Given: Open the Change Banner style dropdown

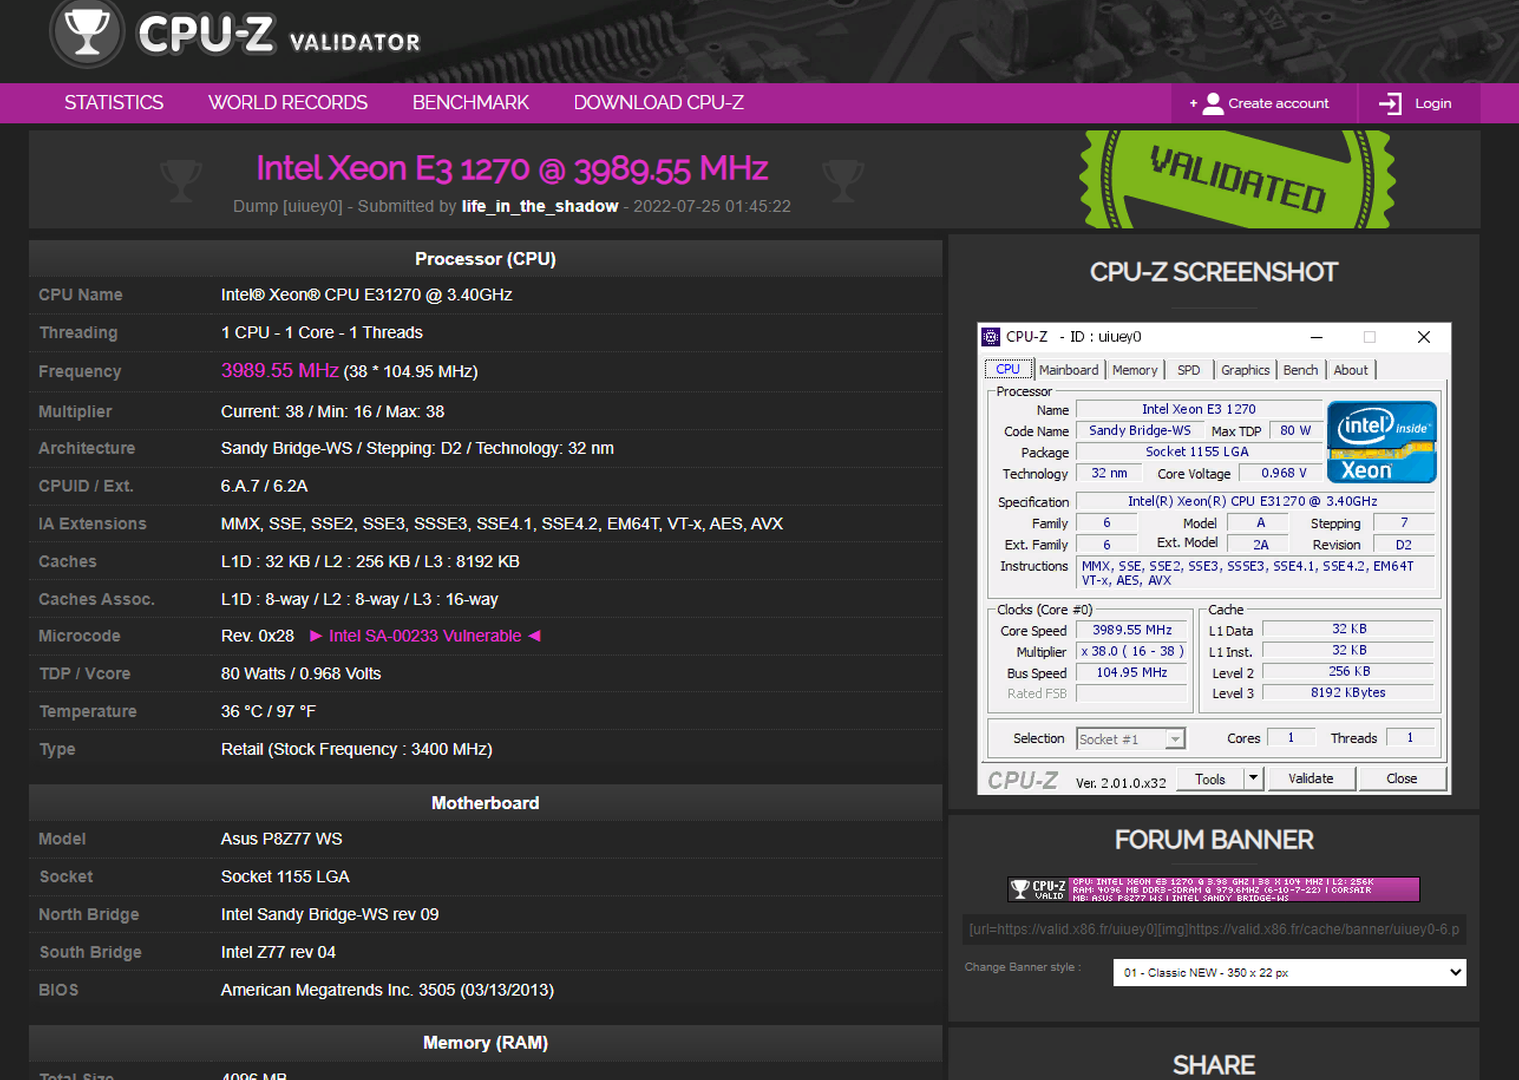Looking at the screenshot, I should tap(1289, 972).
